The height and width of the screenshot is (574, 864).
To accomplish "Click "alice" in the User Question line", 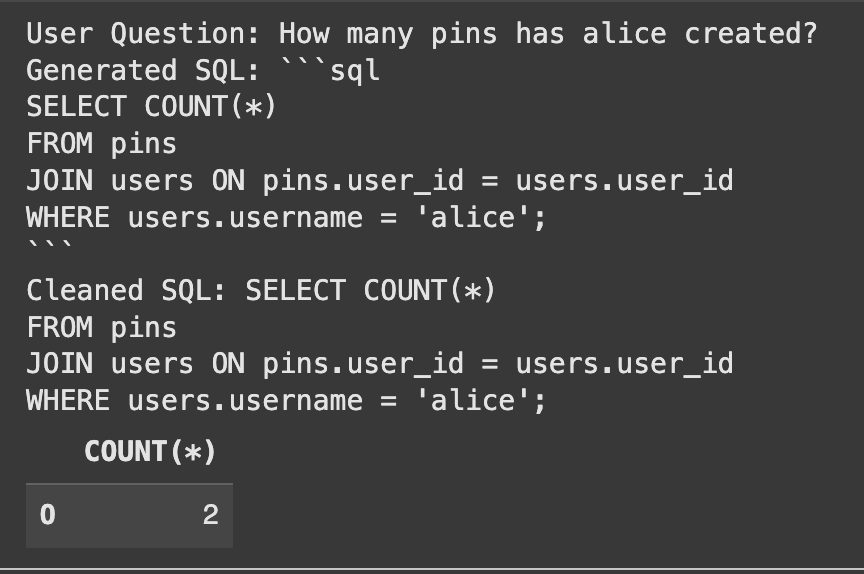I will [x=624, y=34].
